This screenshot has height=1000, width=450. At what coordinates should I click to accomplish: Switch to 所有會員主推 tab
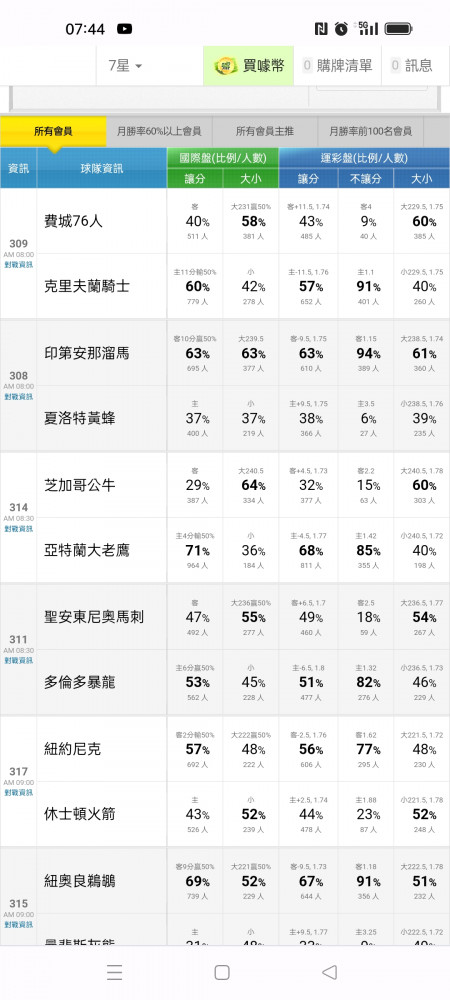265,131
